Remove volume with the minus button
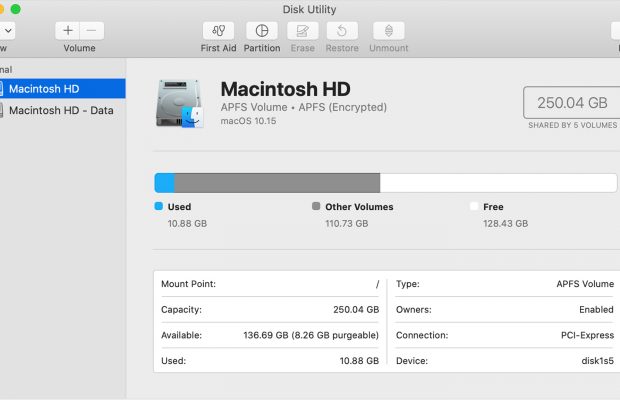 (x=91, y=31)
